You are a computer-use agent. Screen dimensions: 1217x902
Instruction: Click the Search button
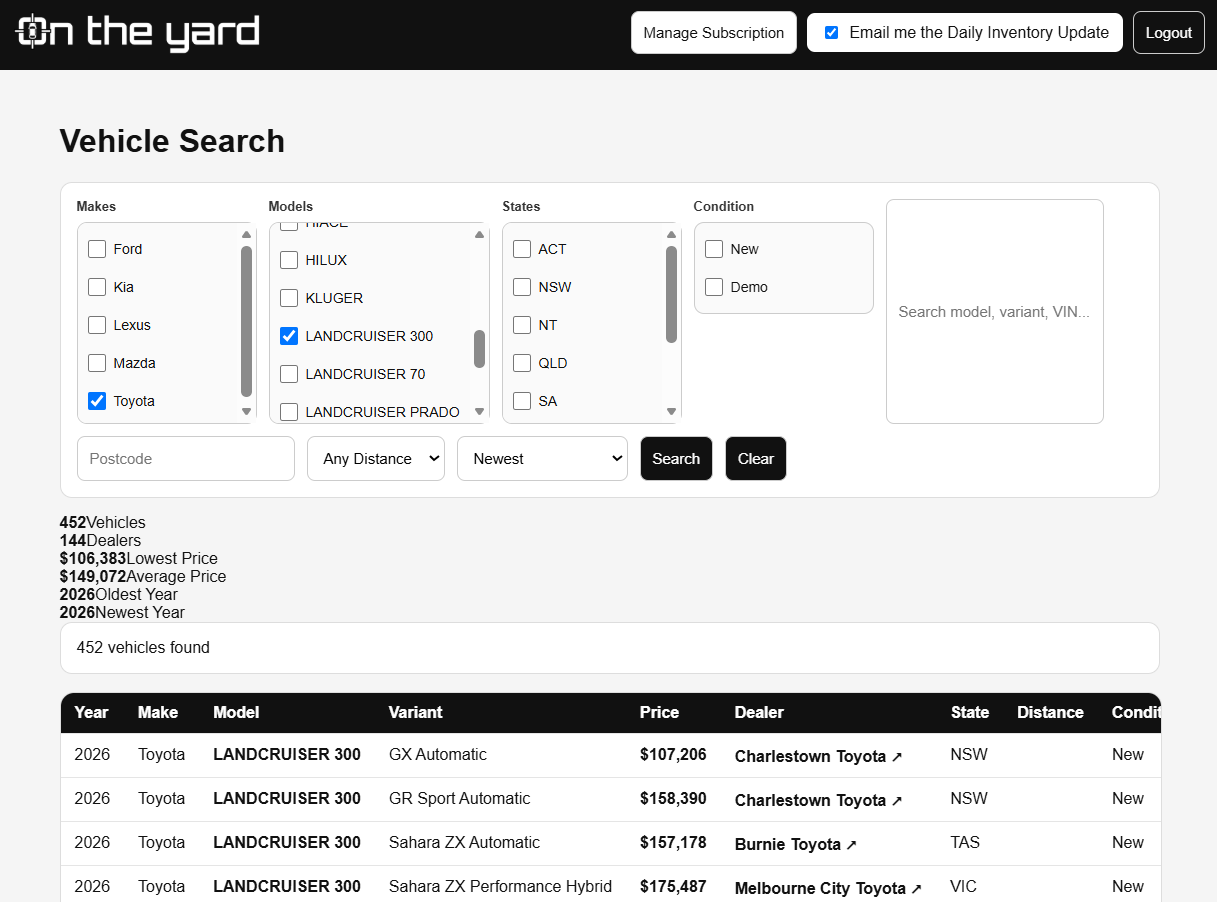pos(676,458)
